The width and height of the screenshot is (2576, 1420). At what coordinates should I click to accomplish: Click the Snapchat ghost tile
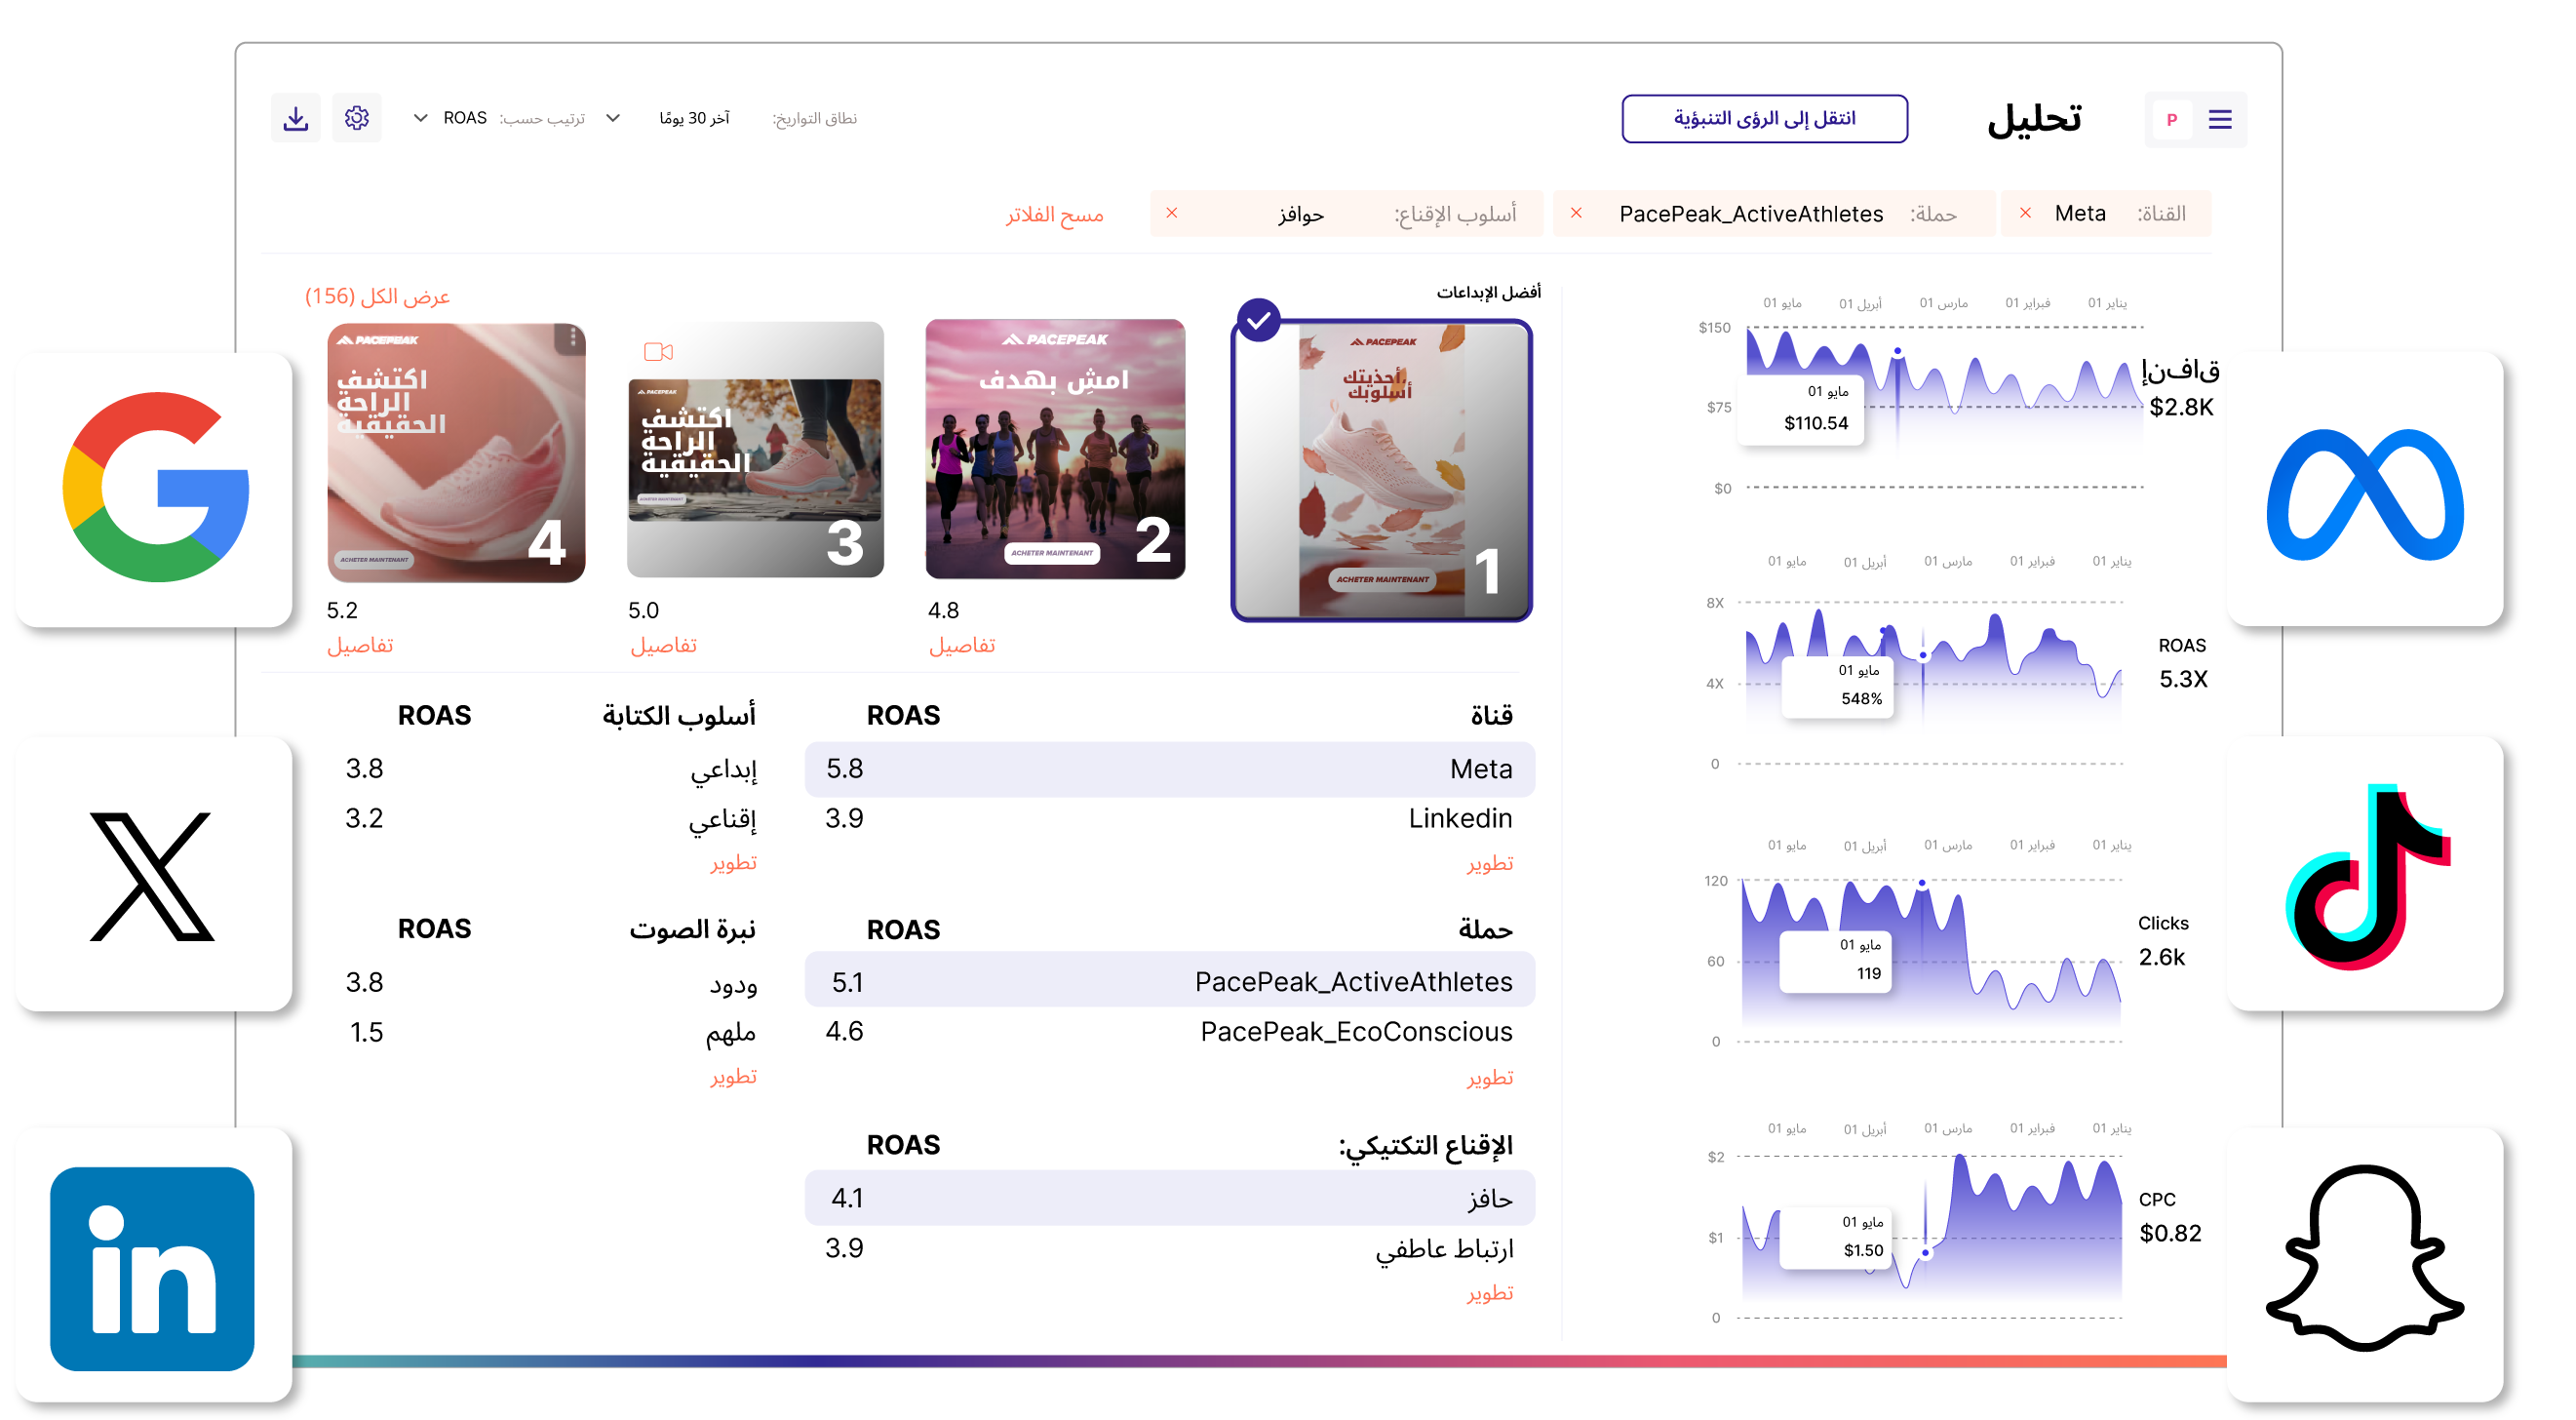tap(2365, 1262)
